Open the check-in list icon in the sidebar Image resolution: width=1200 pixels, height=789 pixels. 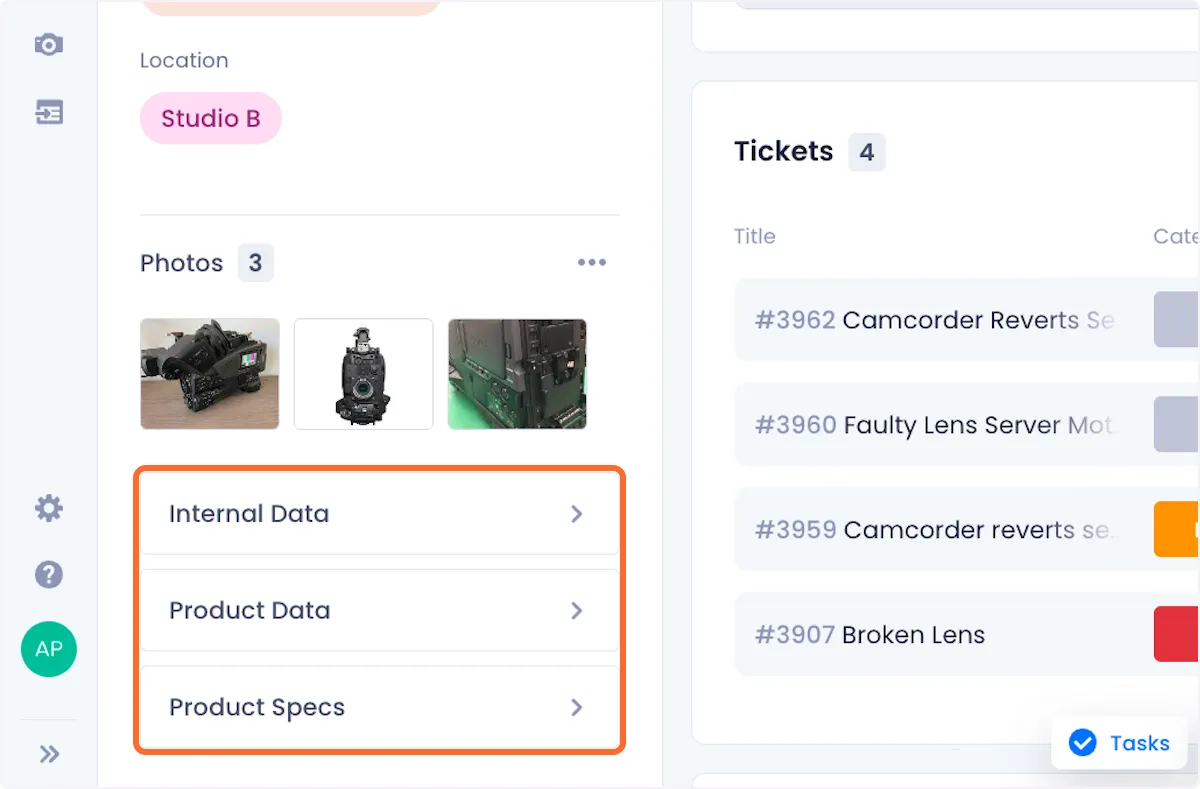(x=48, y=112)
